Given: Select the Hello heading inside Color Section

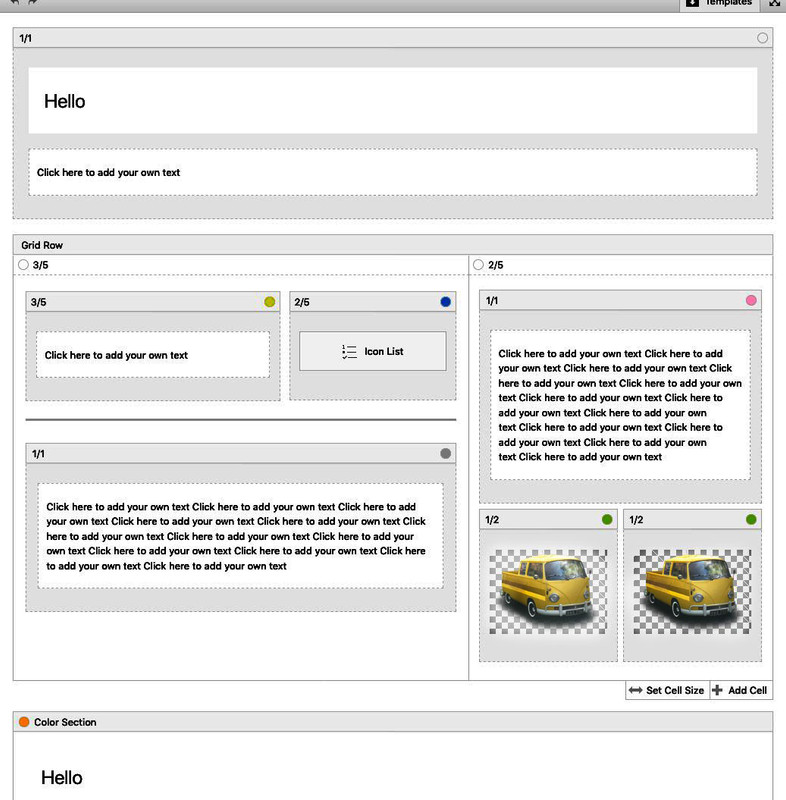Looking at the screenshot, I should coord(62,778).
